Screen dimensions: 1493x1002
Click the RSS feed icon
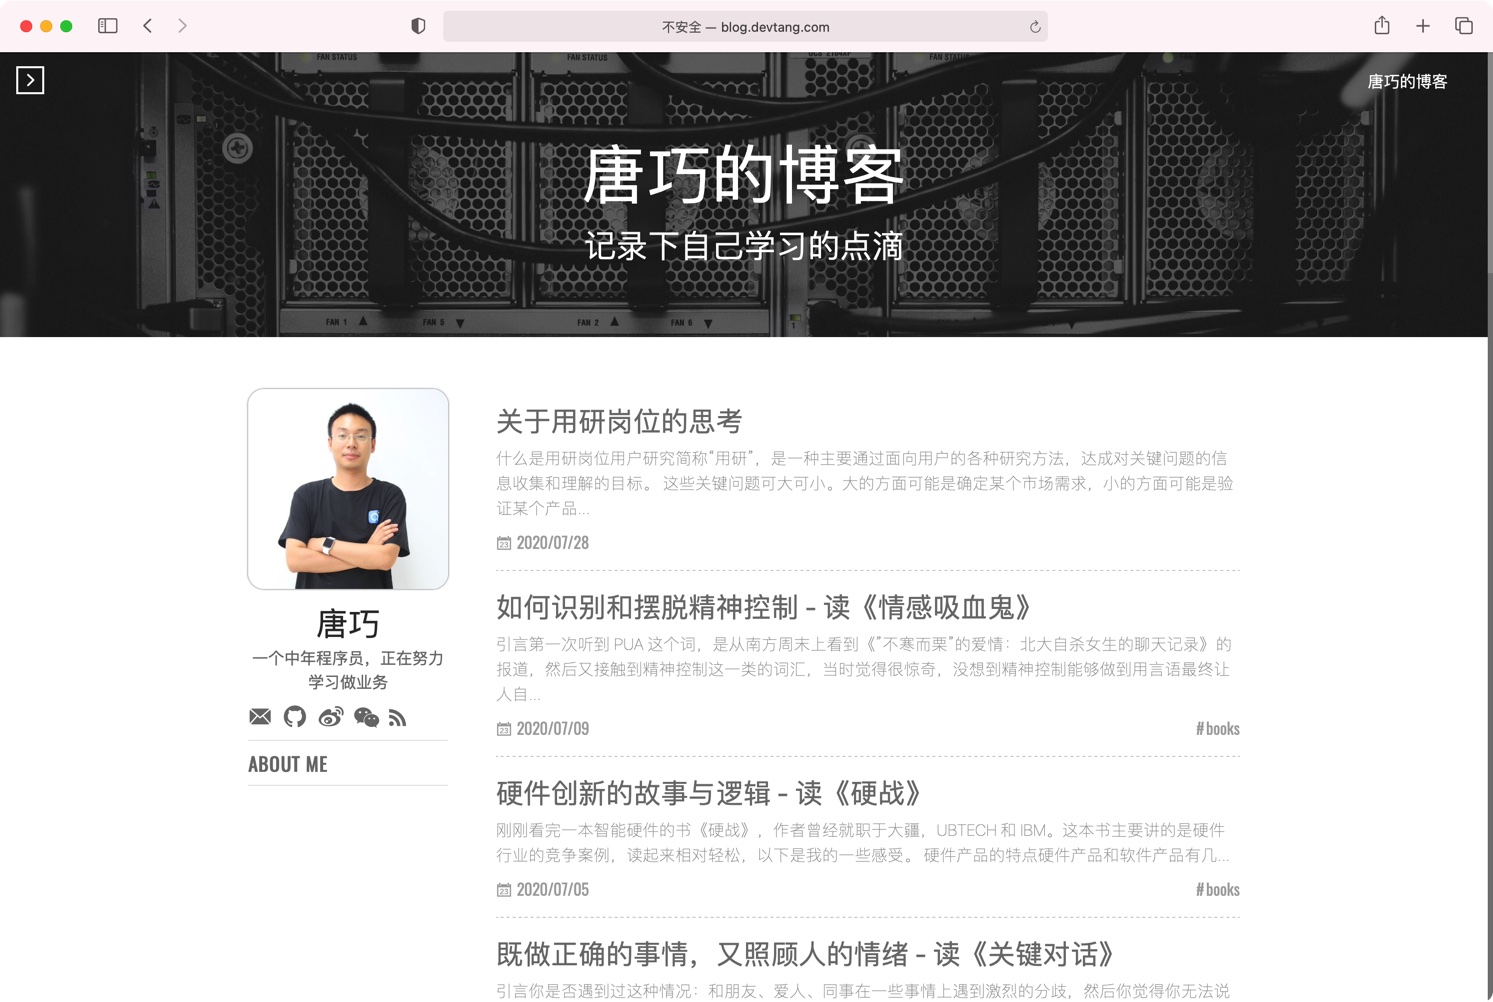(398, 717)
